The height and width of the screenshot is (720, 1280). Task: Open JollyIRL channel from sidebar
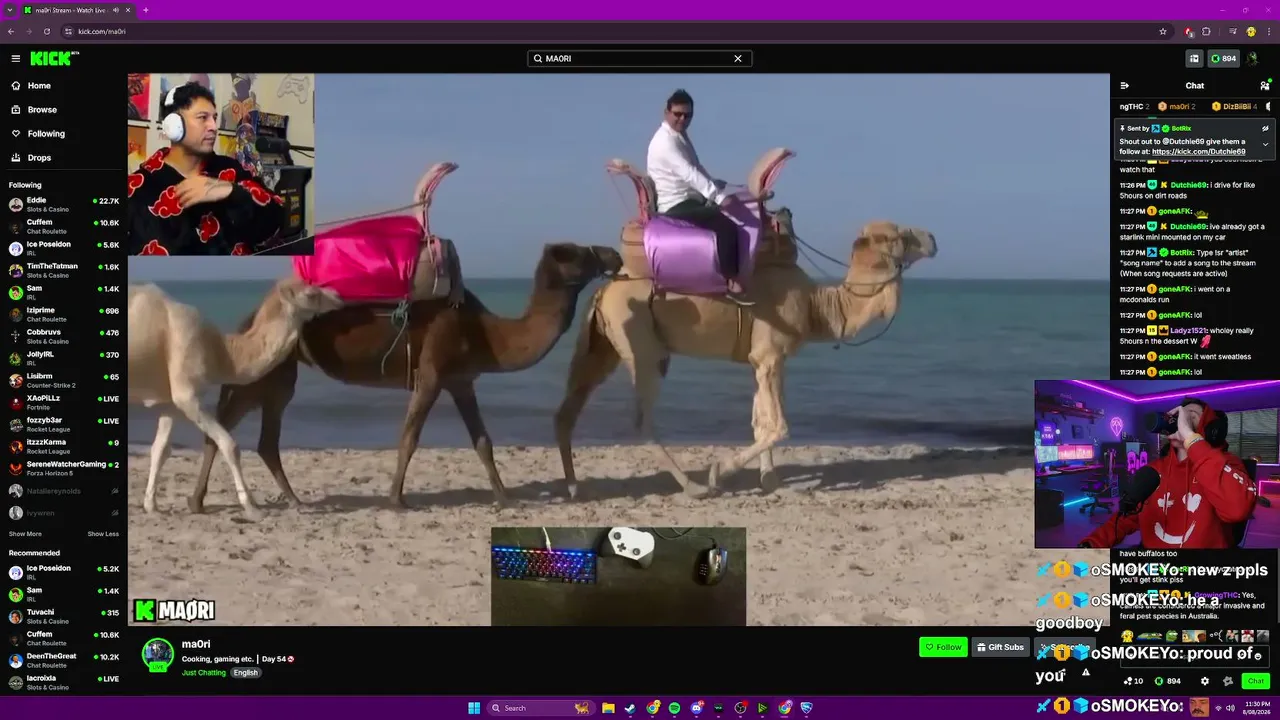pyautogui.click(x=64, y=358)
